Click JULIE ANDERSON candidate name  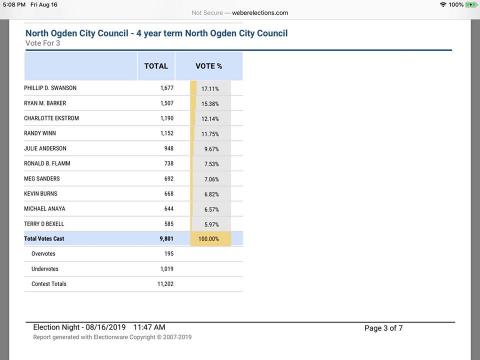(45, 148)
